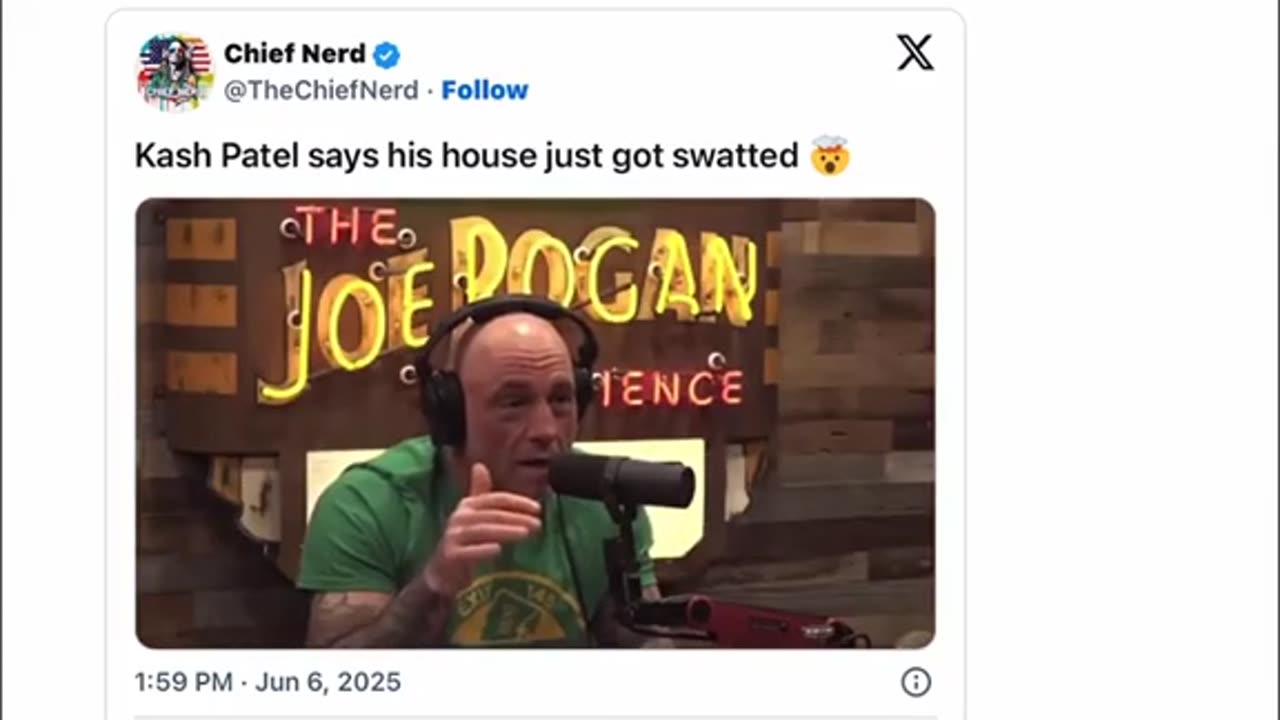Open the X logo link

coord(915,53)
